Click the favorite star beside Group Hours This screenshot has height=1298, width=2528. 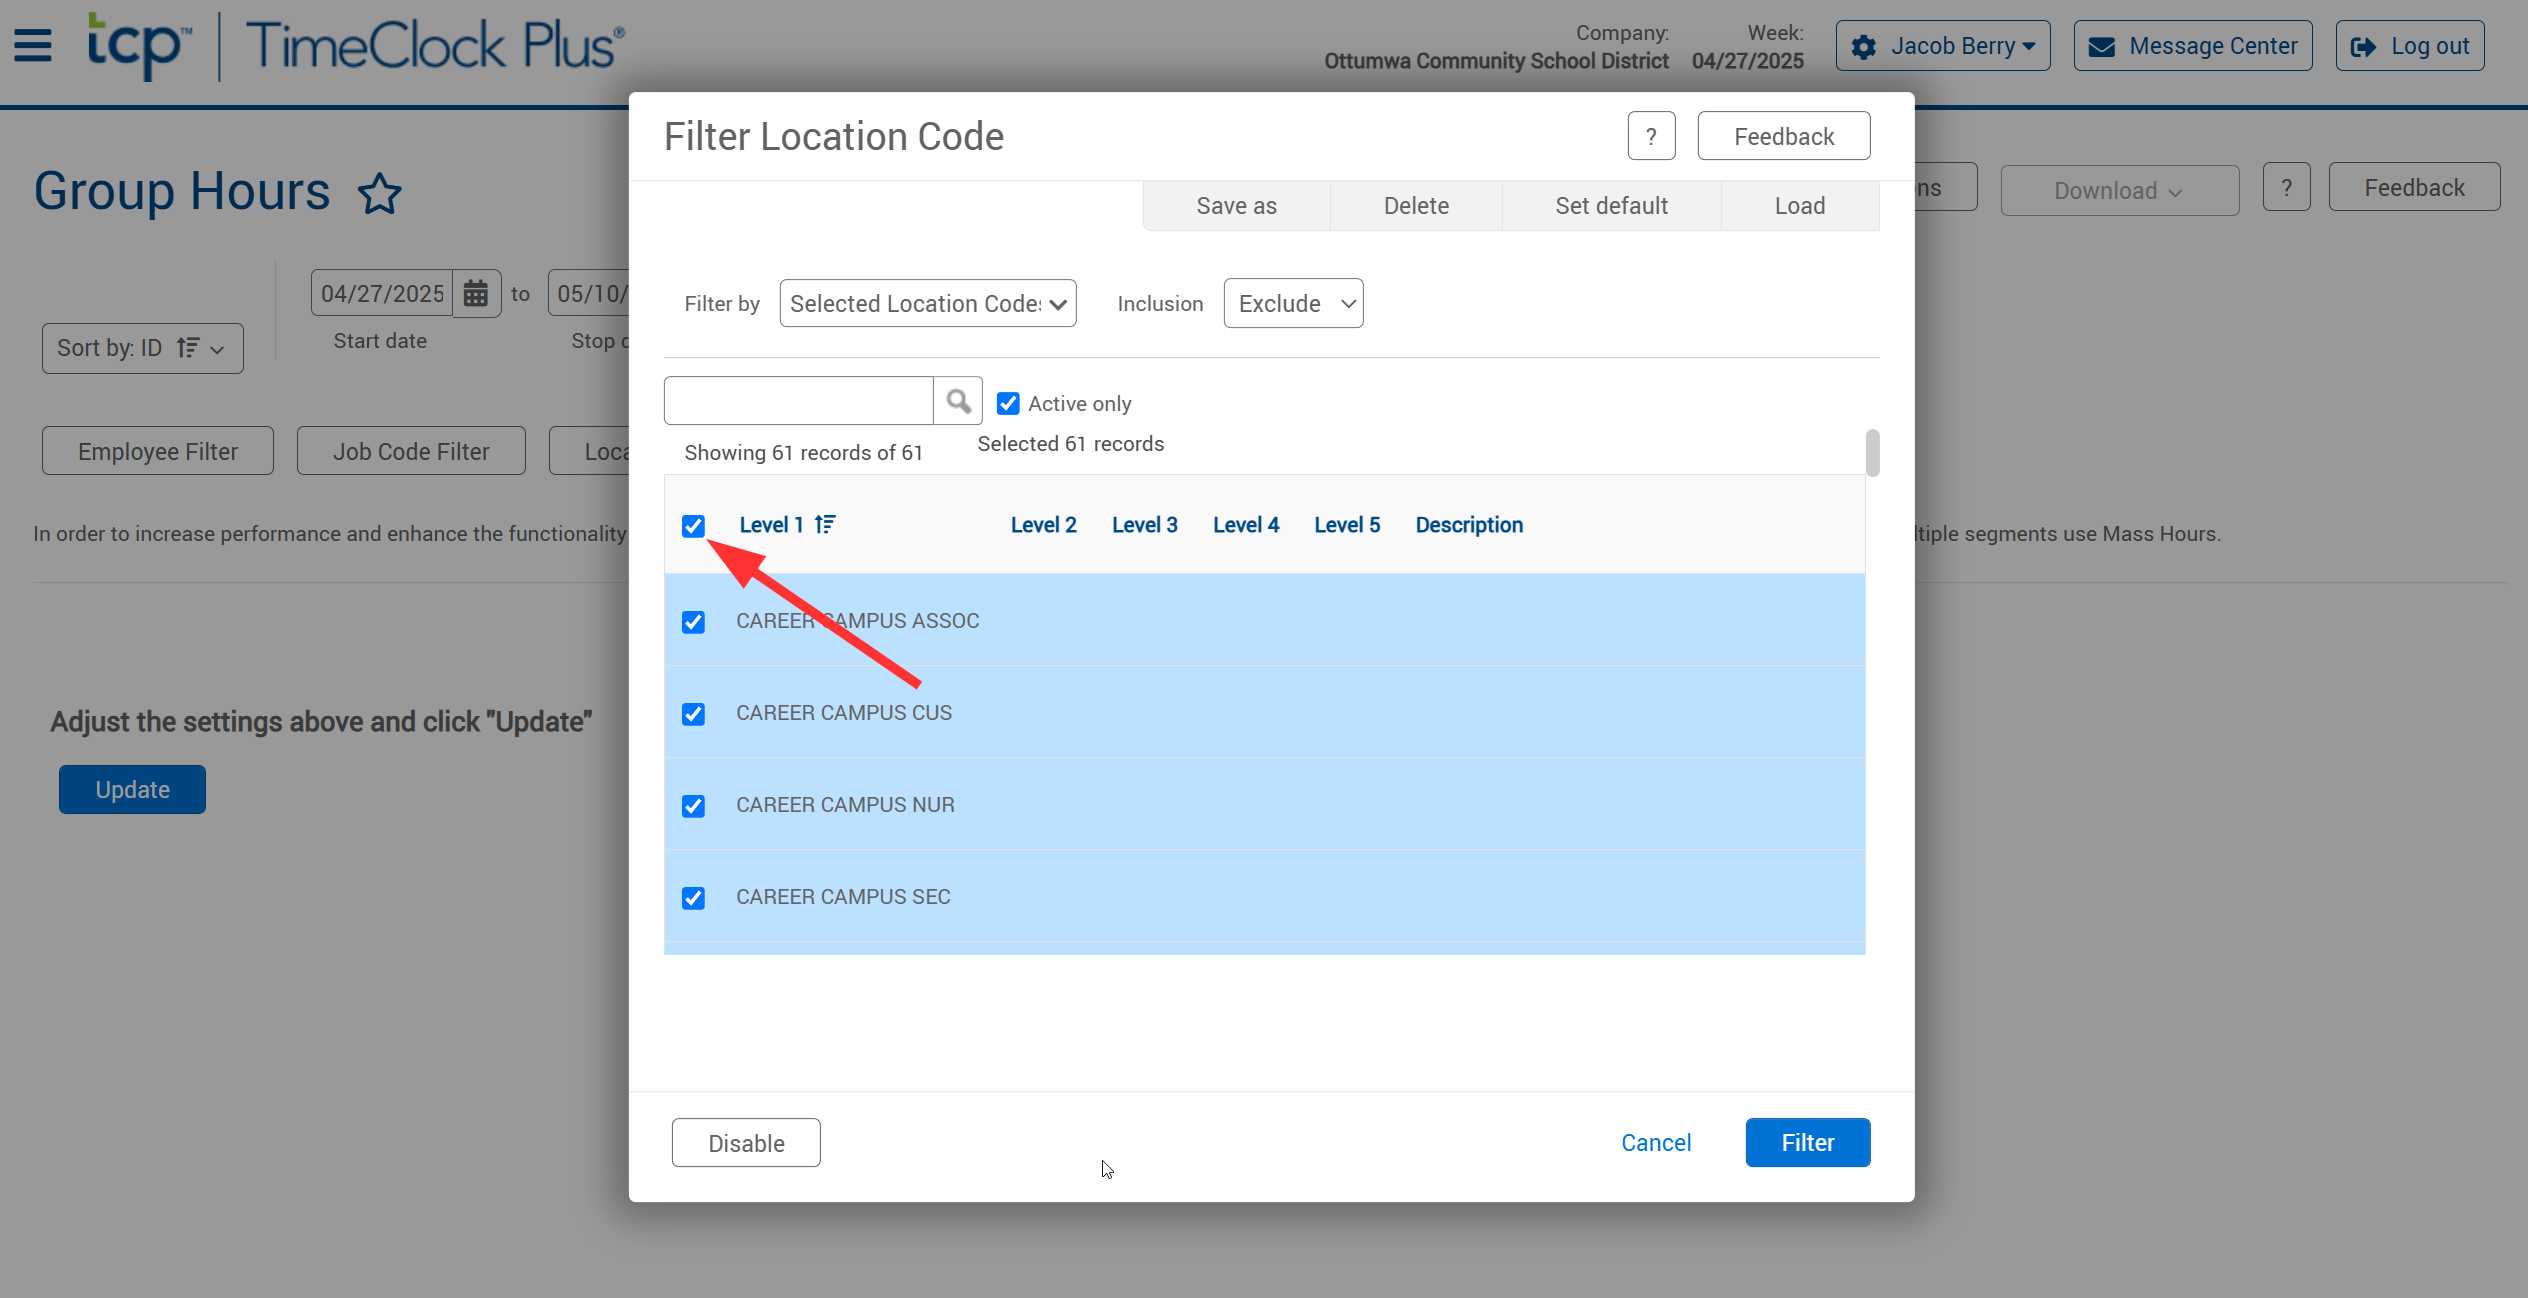379,193
